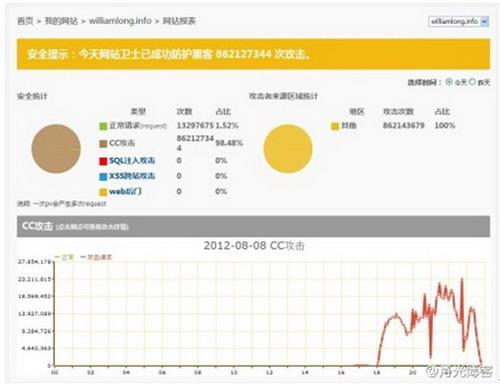This screenshot has width=500, height=386.
Task: Click 网站报表 breadcrumb item
Action: pyautogui.click(x=179, y=21)
